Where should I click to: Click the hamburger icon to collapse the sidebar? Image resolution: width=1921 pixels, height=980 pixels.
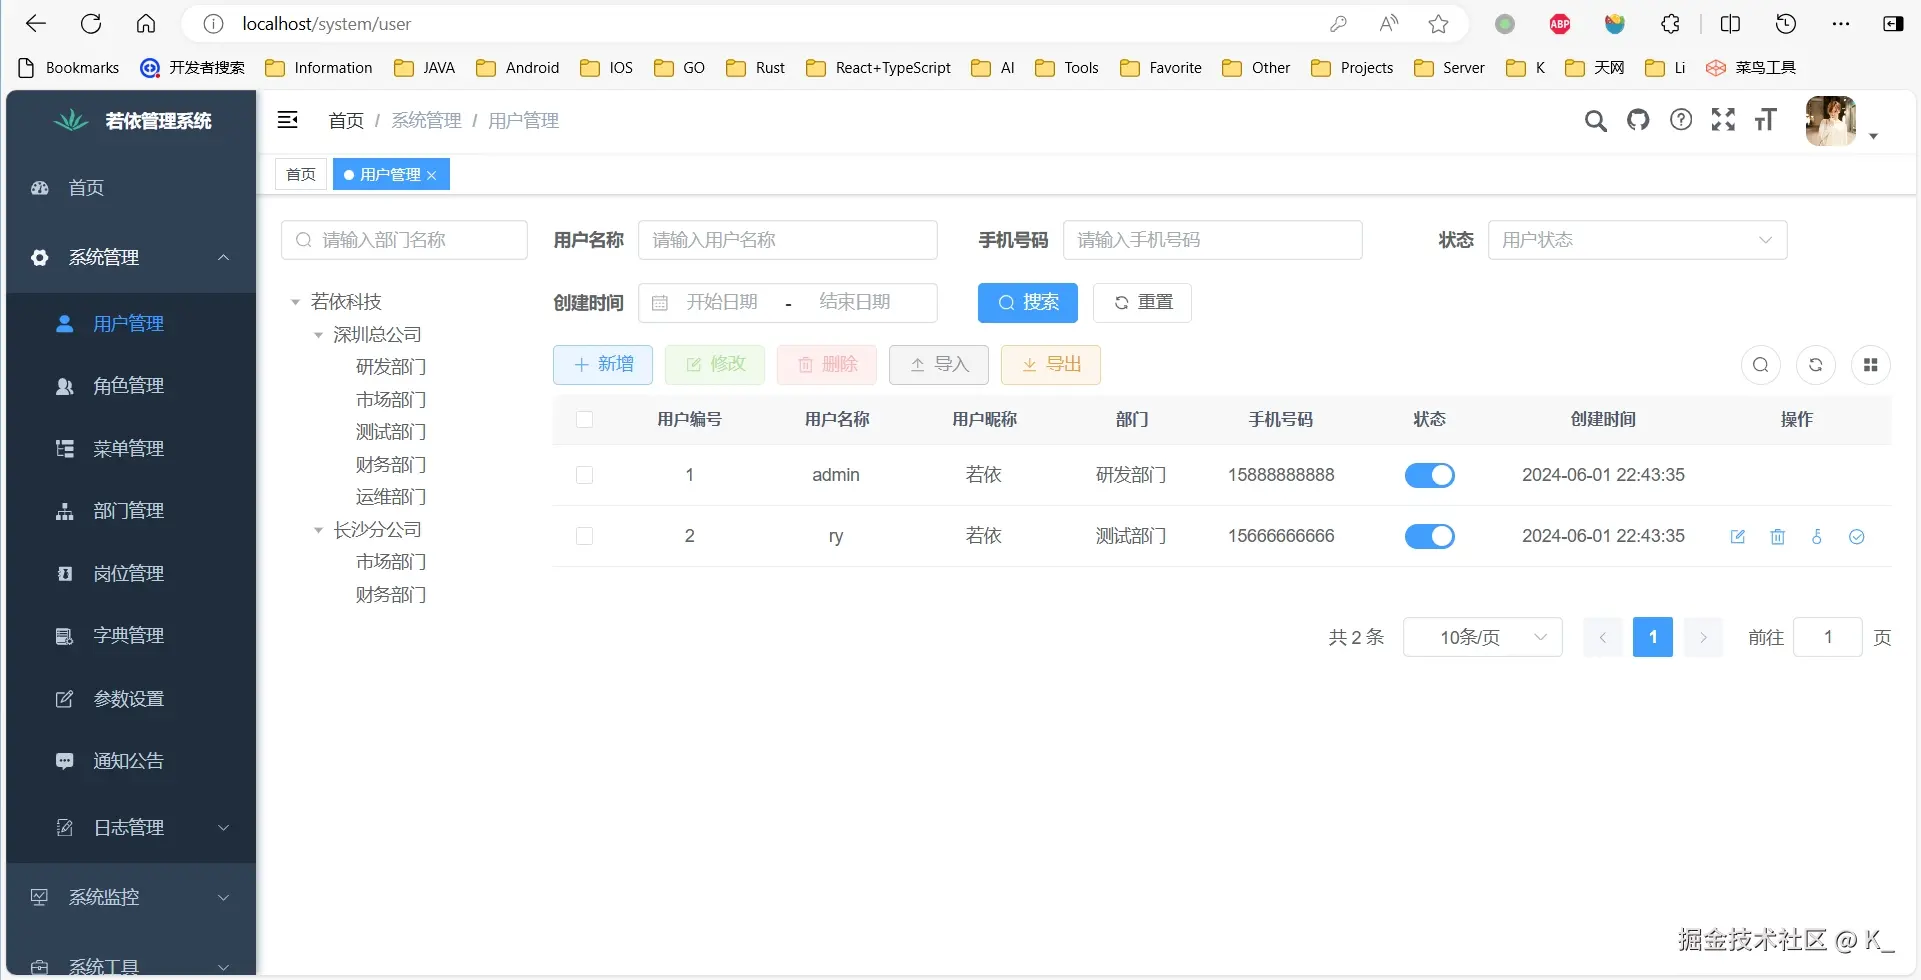[x=288, y=120]
